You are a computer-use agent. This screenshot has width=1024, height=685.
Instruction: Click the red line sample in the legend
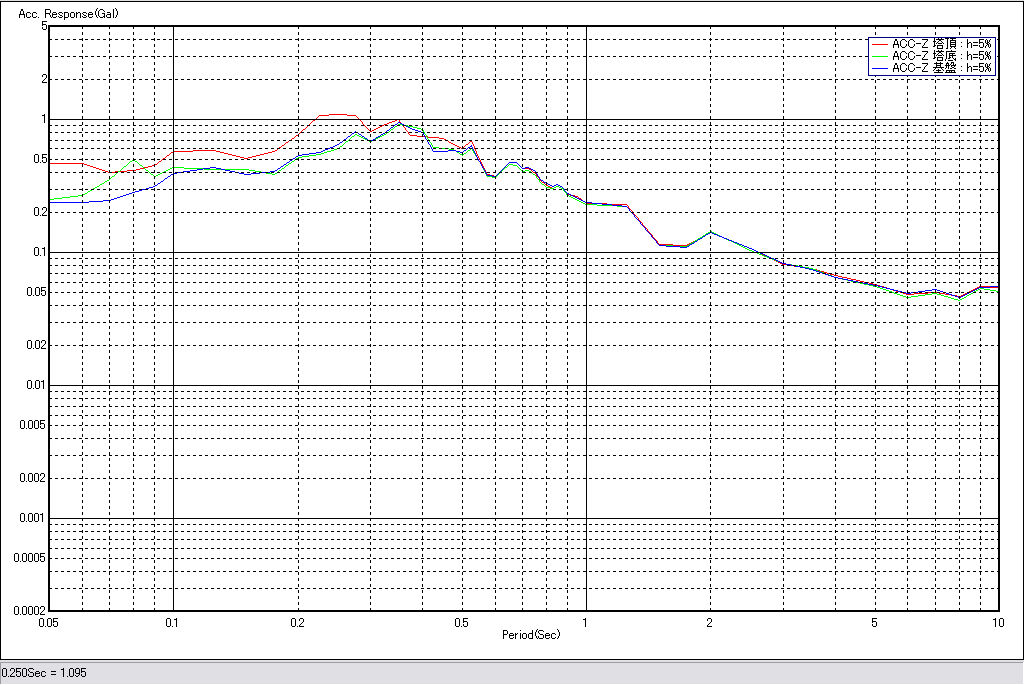pos(880,44)
